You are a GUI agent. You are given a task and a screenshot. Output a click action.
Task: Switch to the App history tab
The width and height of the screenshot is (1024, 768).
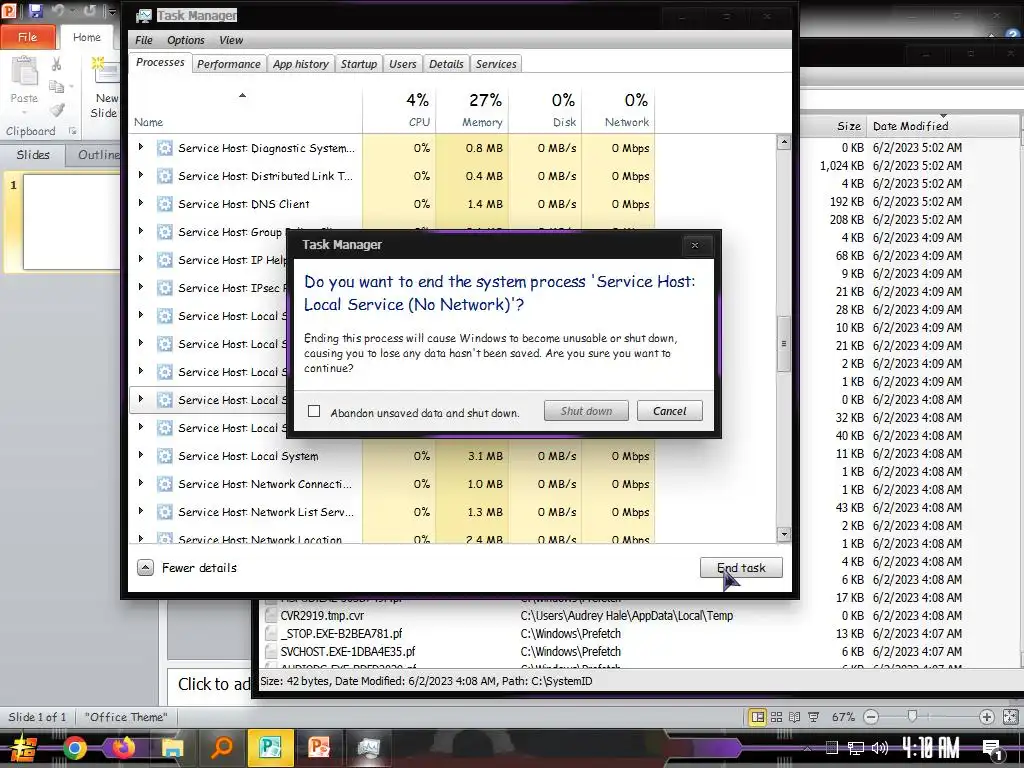300,64
